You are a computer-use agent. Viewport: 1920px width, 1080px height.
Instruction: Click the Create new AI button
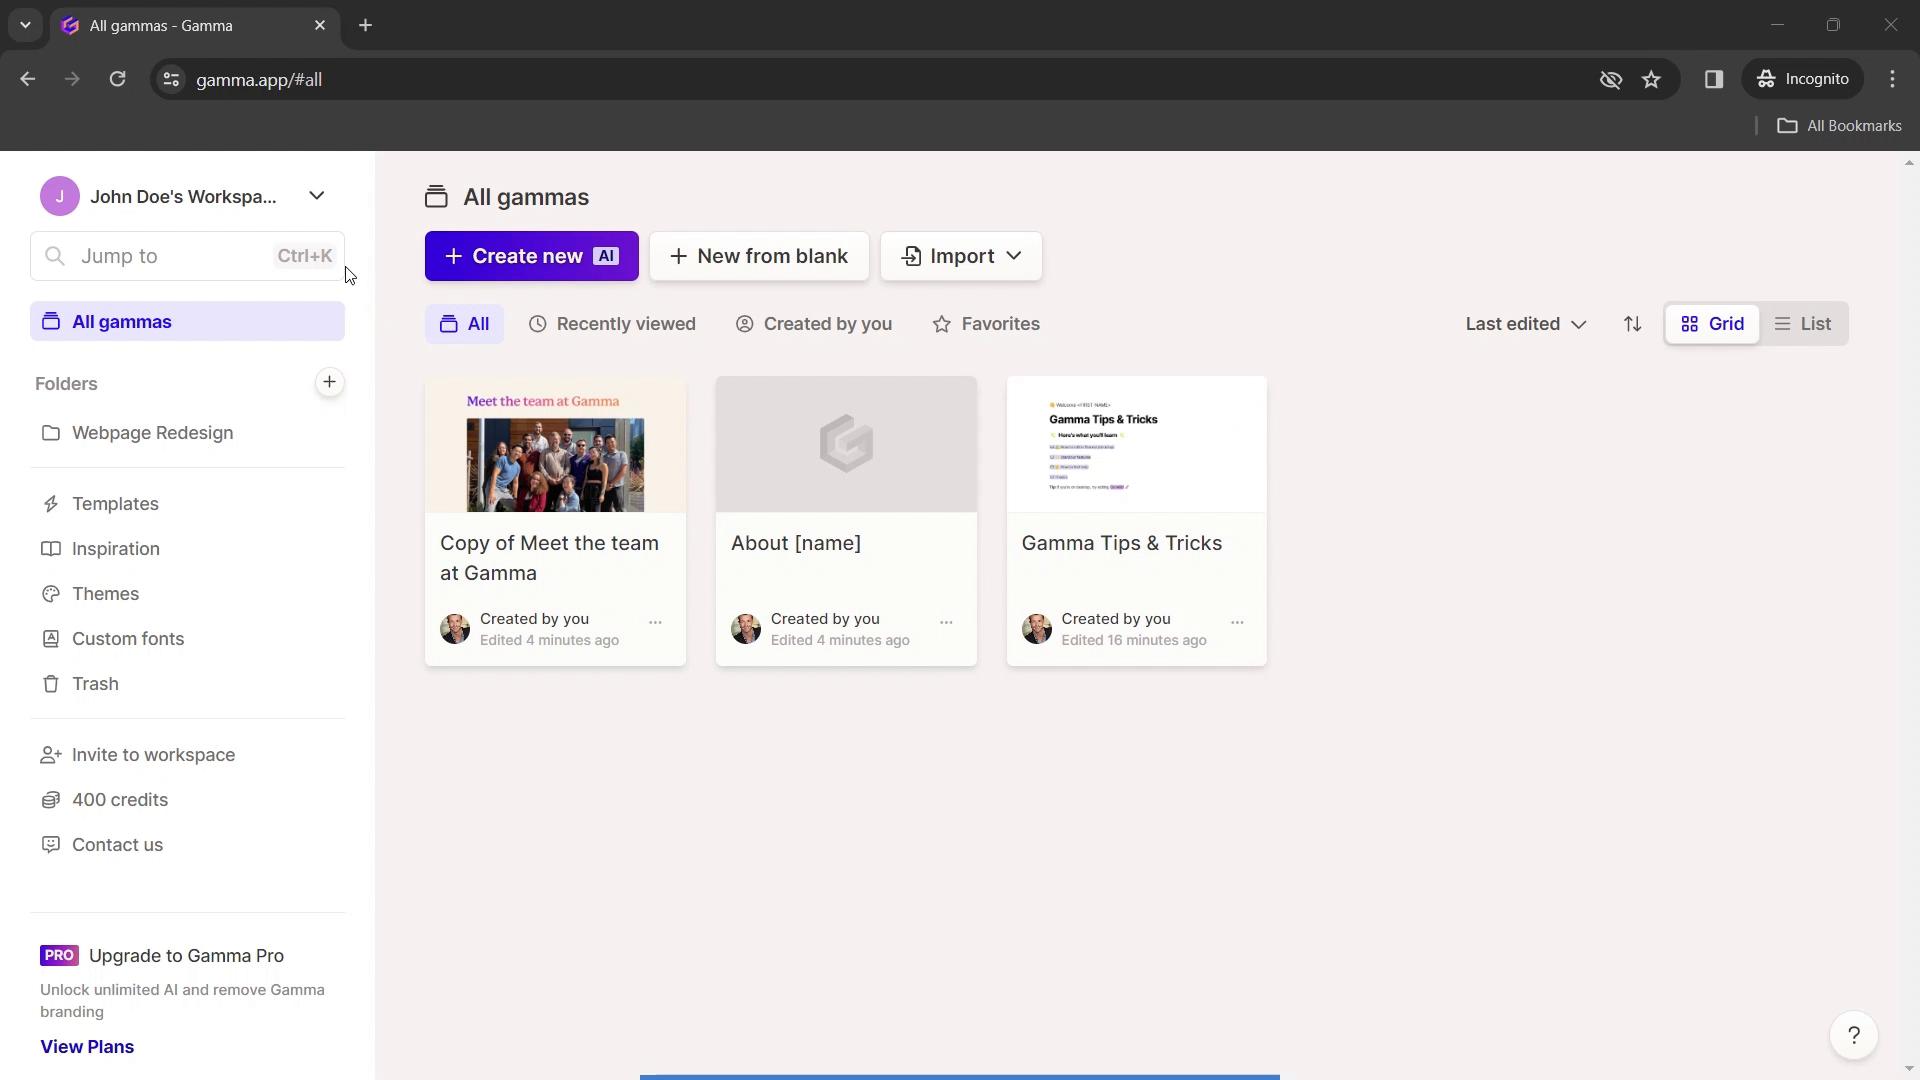[x=533, y=256]
